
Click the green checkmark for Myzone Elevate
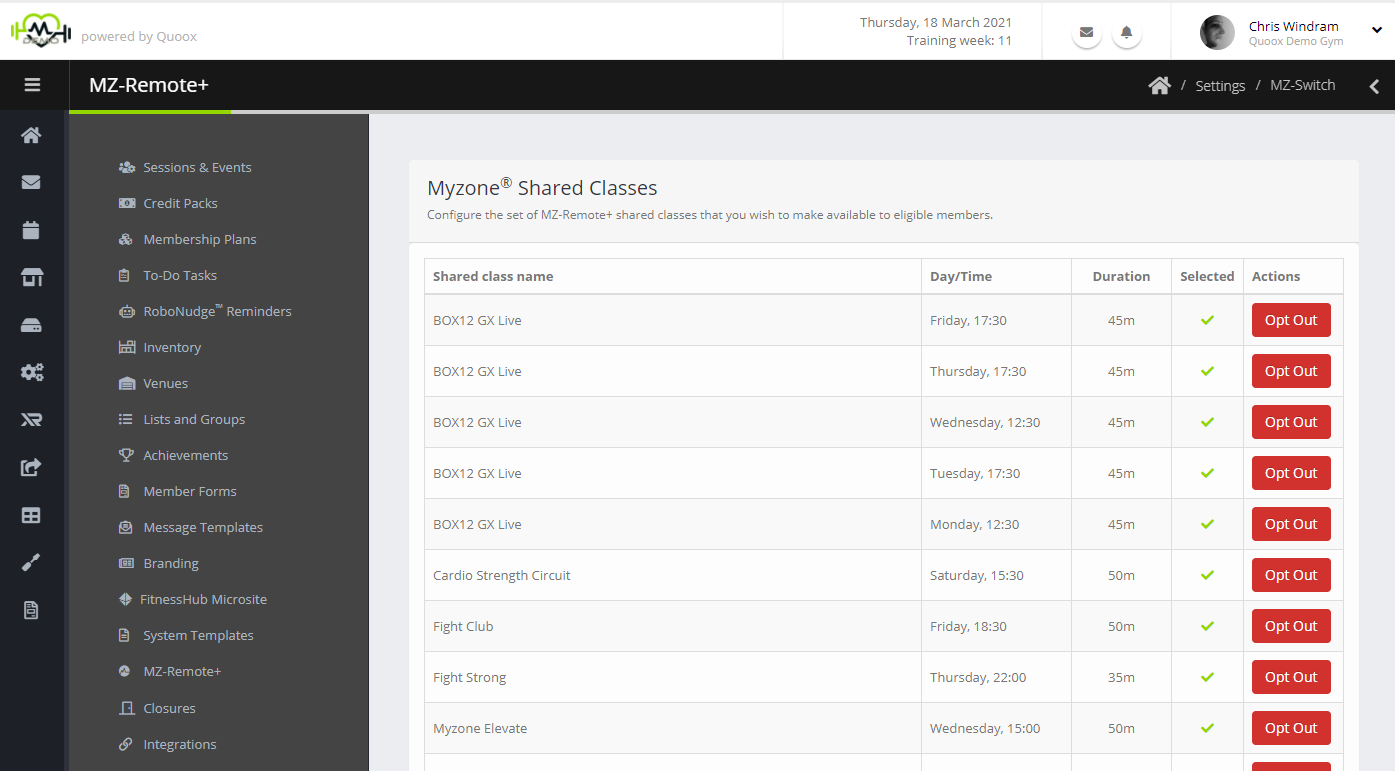pyautogui.click(x=1207, y=728)
